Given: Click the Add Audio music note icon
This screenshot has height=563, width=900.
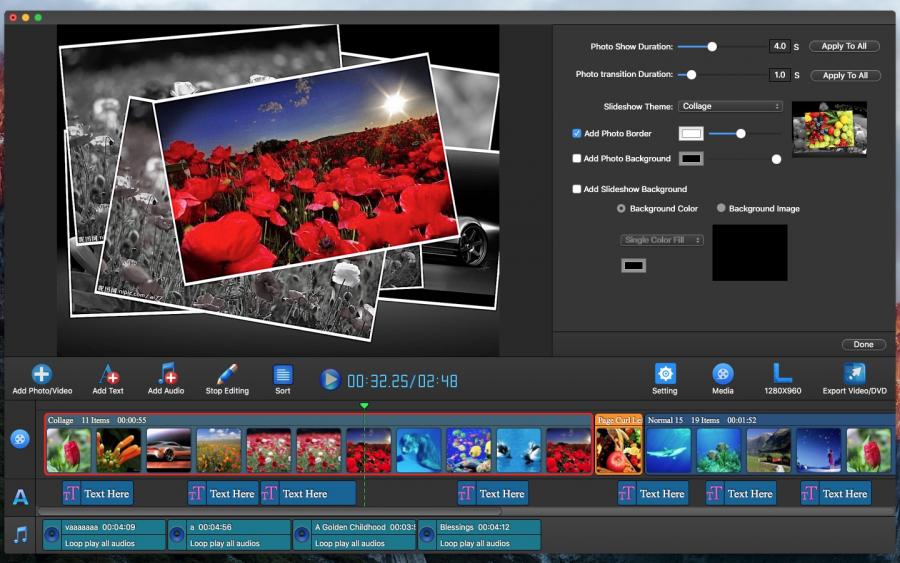Looking at the screenshot, I should pos(167,374).
